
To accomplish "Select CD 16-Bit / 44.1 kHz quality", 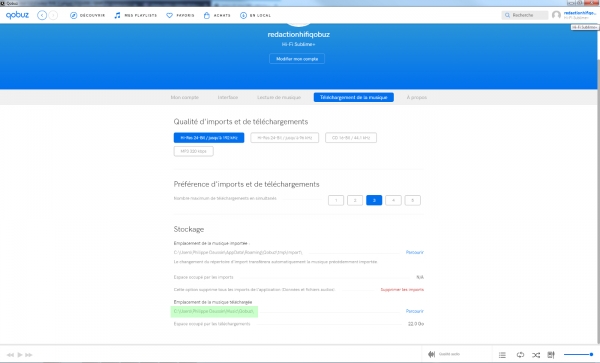I will (351, 138).
